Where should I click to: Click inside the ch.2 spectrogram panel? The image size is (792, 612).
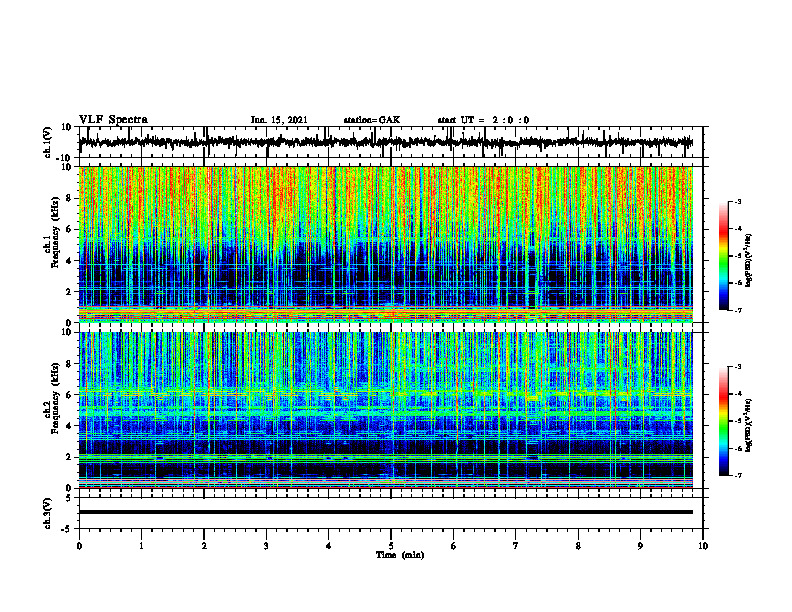[385, 410]
